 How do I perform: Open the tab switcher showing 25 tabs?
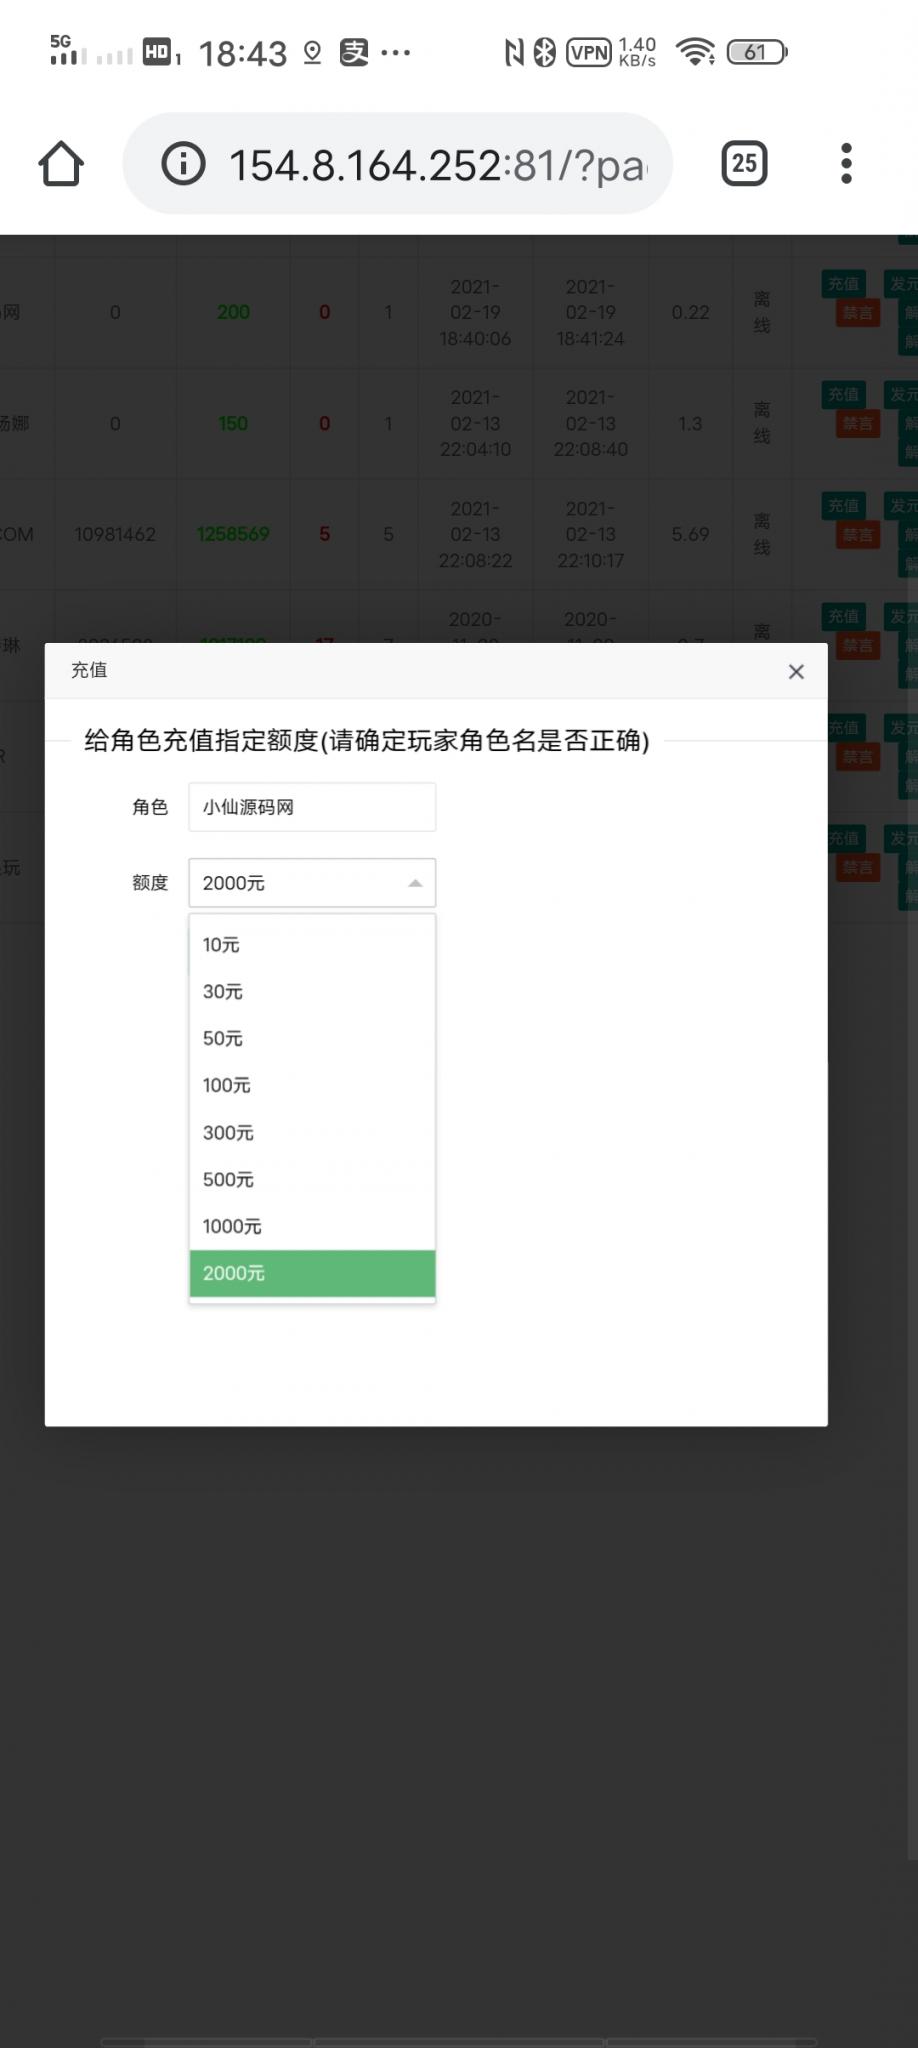[x=744, y=164]
